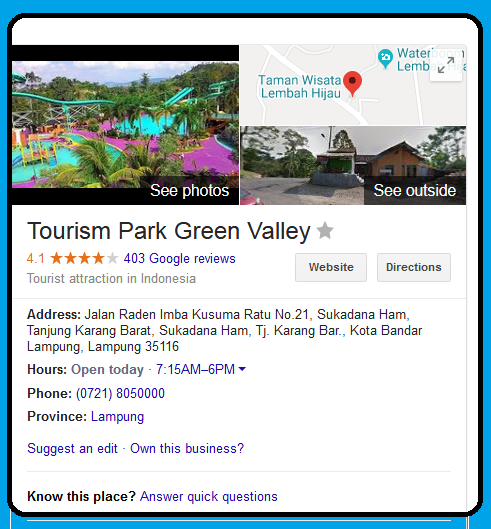Click the Waterboom camera marker icon on map
The image size is (491, 529).
[x=385, y=58]
